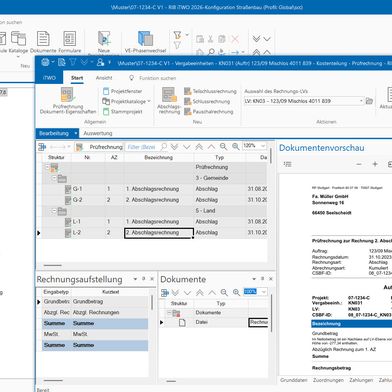392x392 pixels.
Task: Select the MwSt. row in Rechnungsaufstellung
Action: 94,334
